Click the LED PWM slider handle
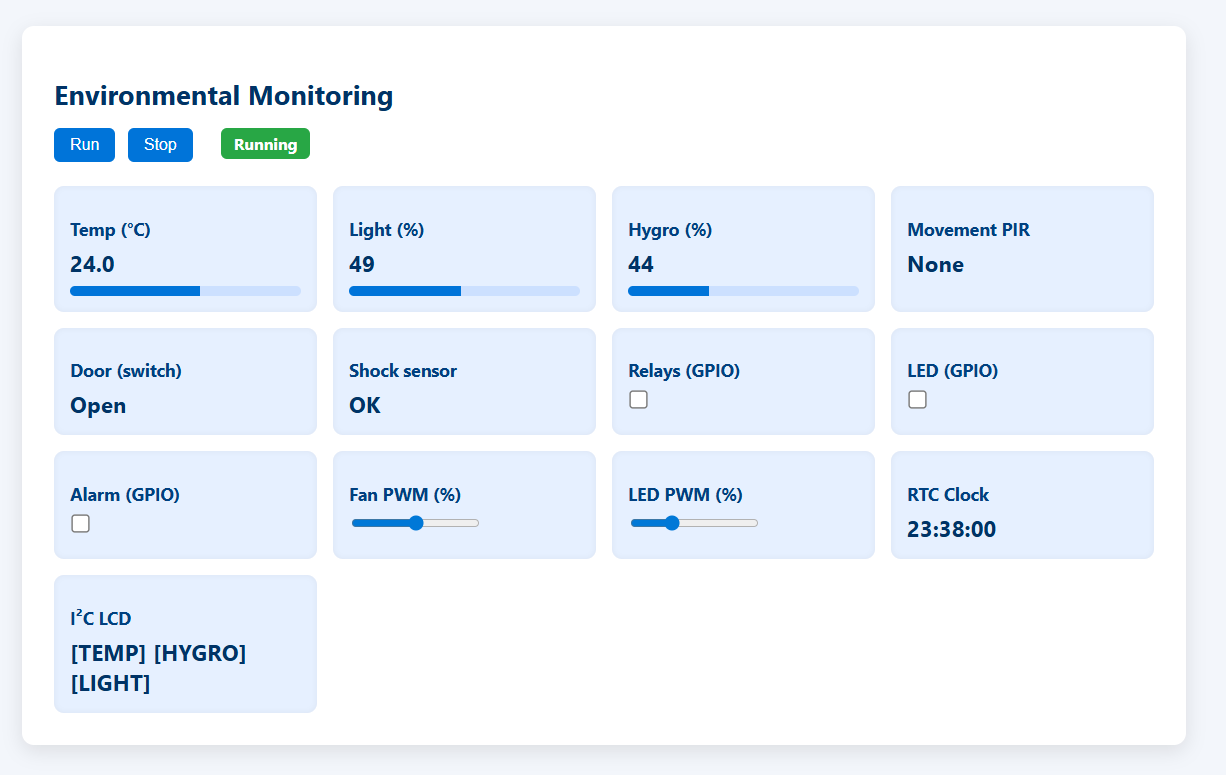Image resolution: width=1226 pixels, height=775 pixels. (672, 523)
